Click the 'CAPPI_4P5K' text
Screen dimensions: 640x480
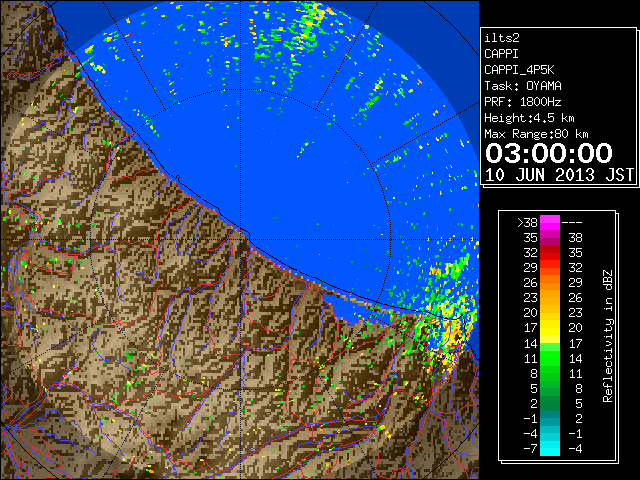[519, 70]
